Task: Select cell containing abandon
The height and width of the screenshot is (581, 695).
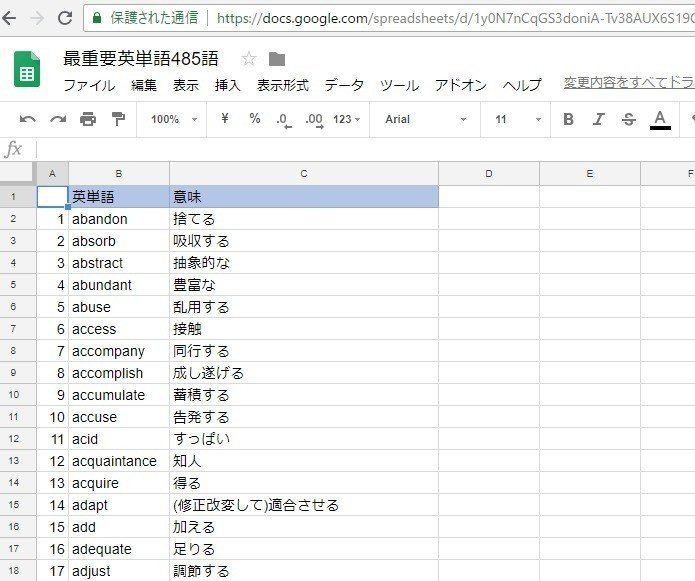Action: (x=119, y=218)
